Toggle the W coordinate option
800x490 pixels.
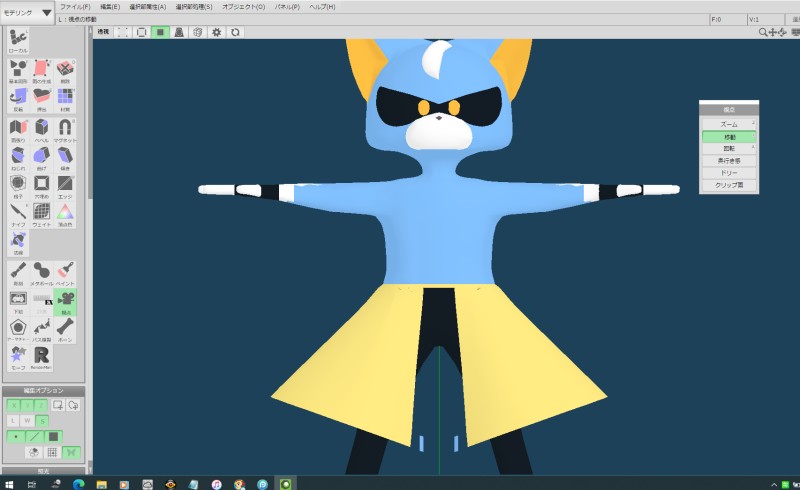(27, 421)
